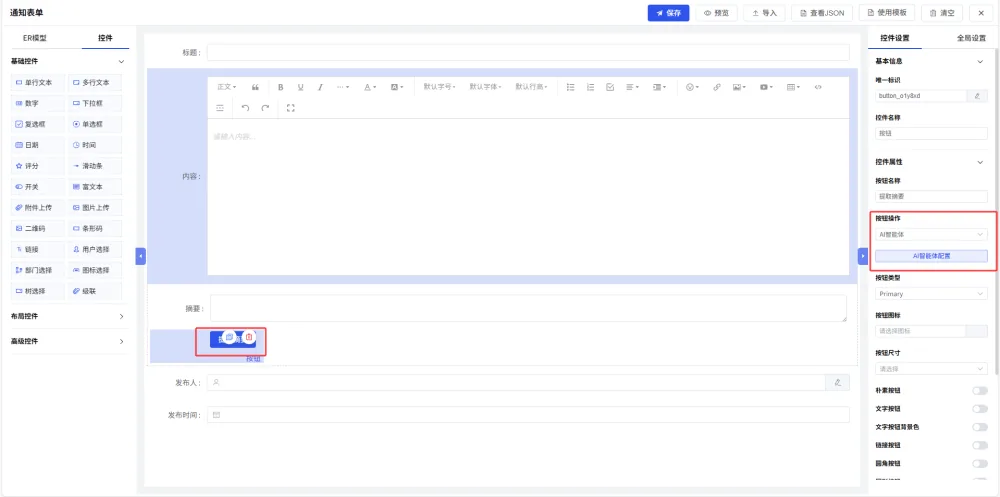Screen dimensions: 1000x497
Task: Expand the 布局控件 section
Action: (x=68, y=316)
